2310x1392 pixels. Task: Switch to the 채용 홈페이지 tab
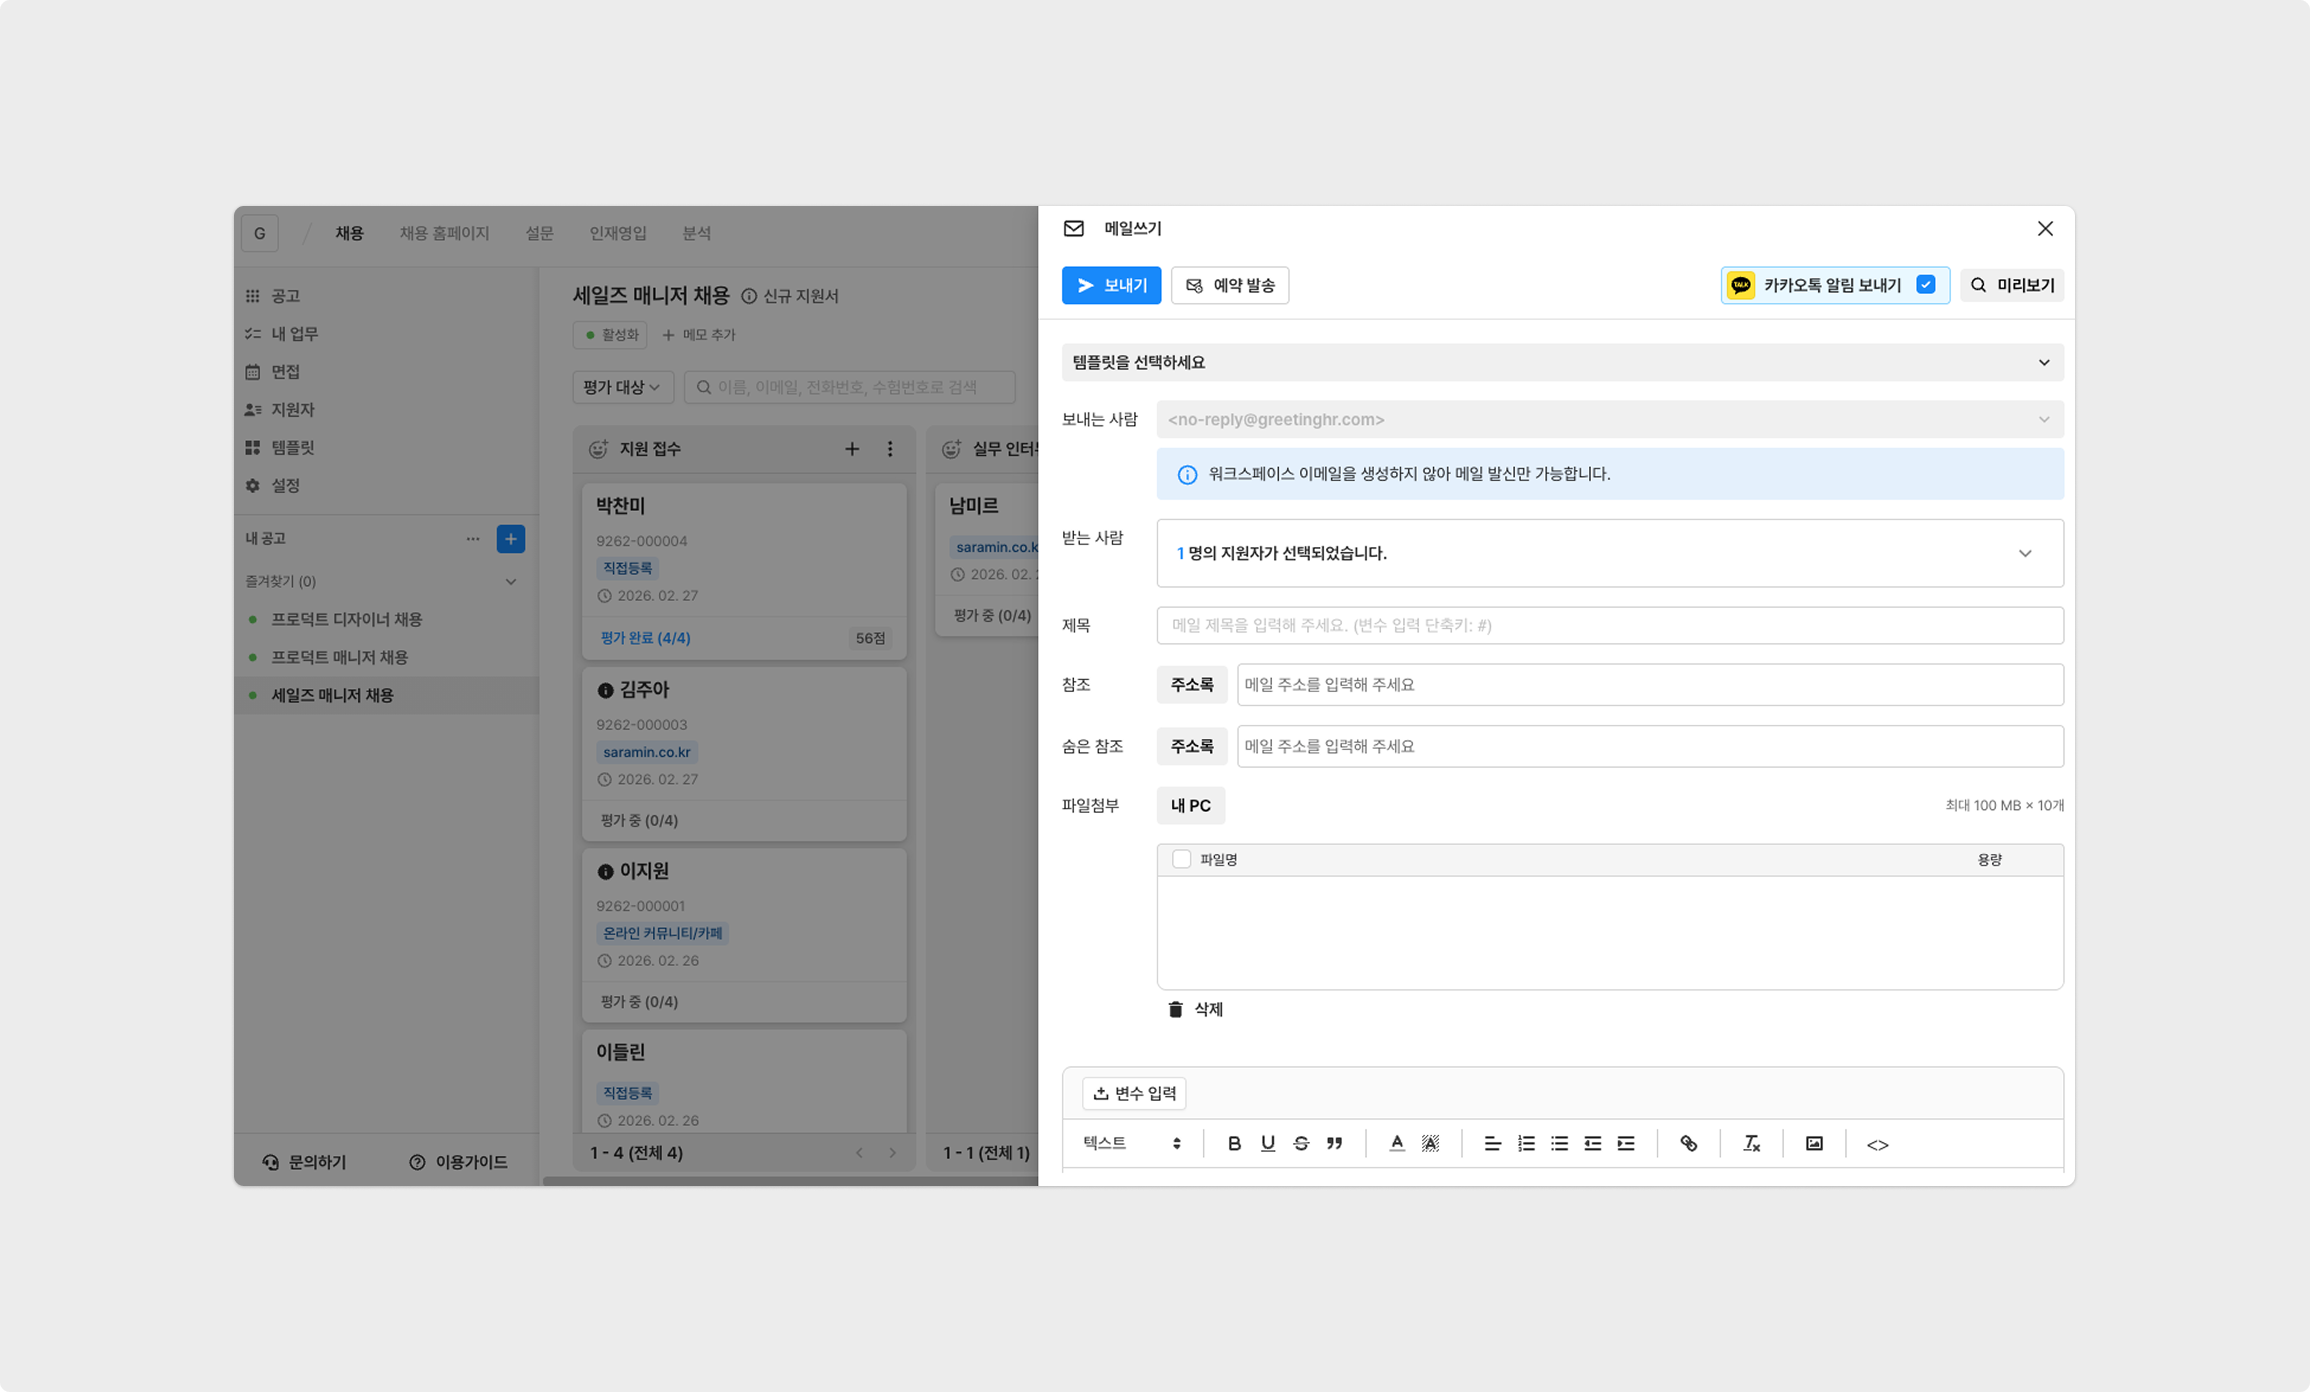pos(445,233)
